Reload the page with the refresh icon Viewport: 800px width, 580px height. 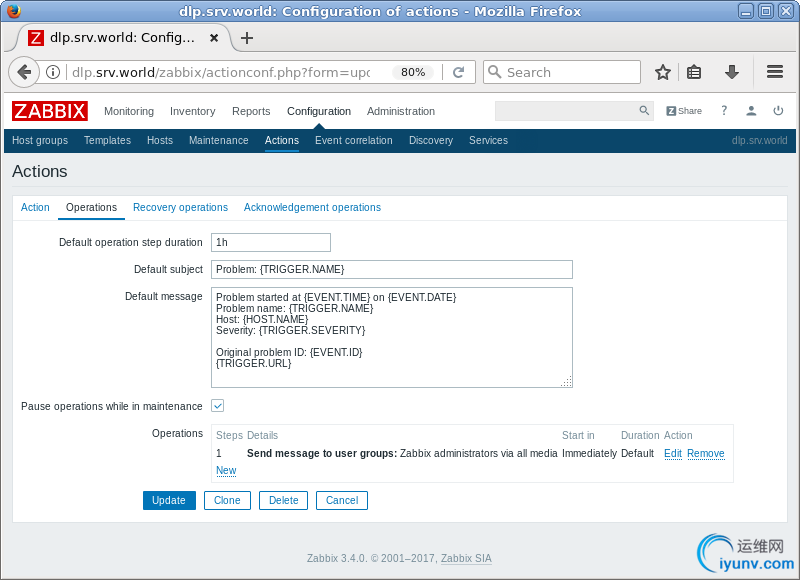click(458, 72)
